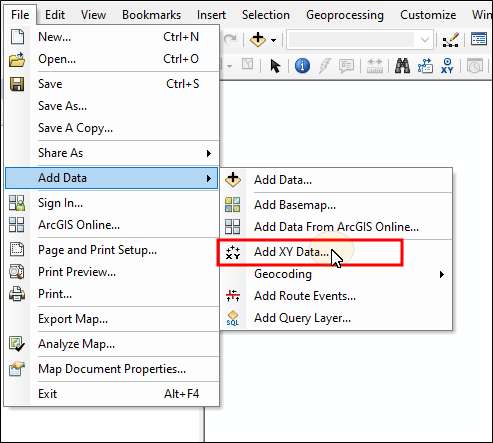493x443 pixels.
Task: Choose Exit from the File menu
Action: coord(112,394)
